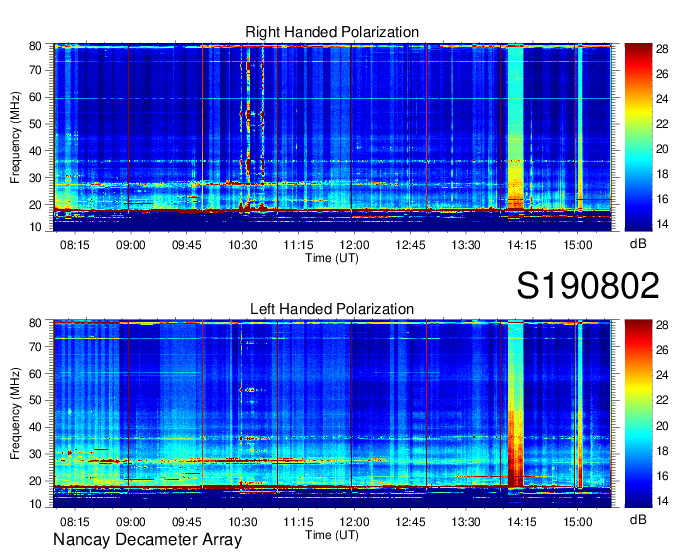The width and height of the screenshot is (680, 552).
Task: Click "28" value on the lower color bar
Action: pyautogui.click(x=662, y=325)
